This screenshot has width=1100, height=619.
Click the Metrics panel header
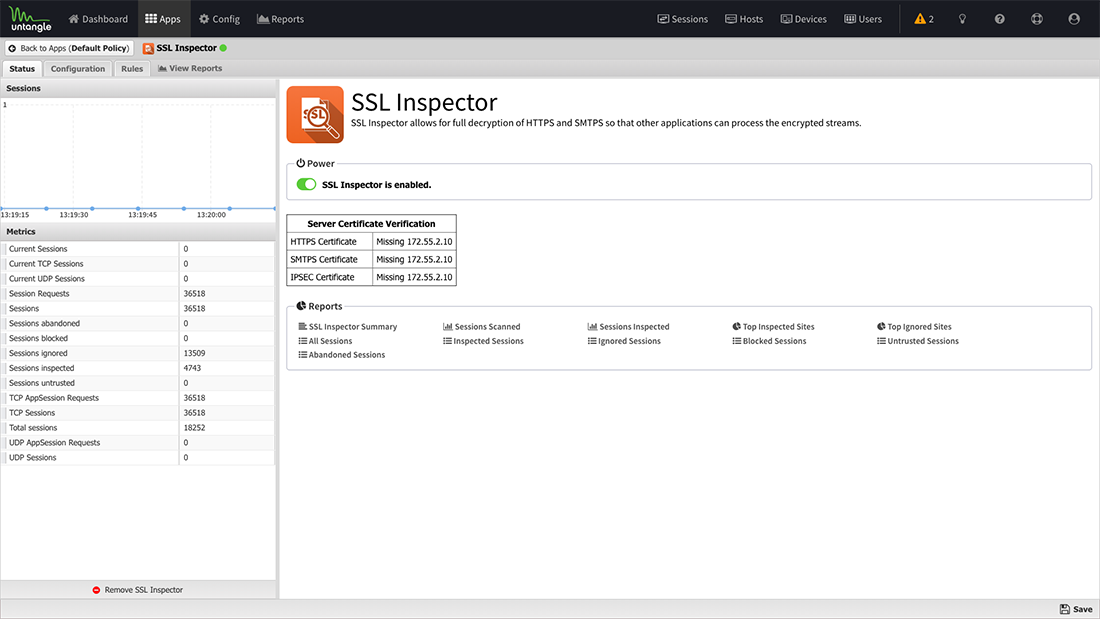138,232
